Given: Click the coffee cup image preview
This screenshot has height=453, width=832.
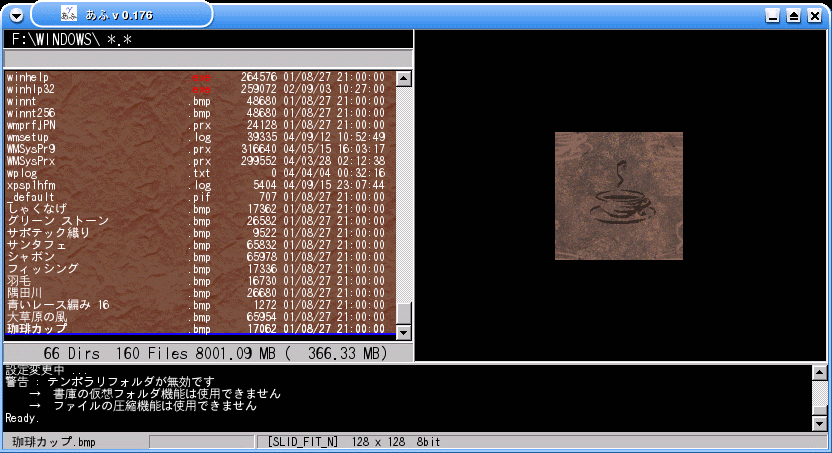Looking at the screenshot, I should pyautogui.click(x=619, y=196).
